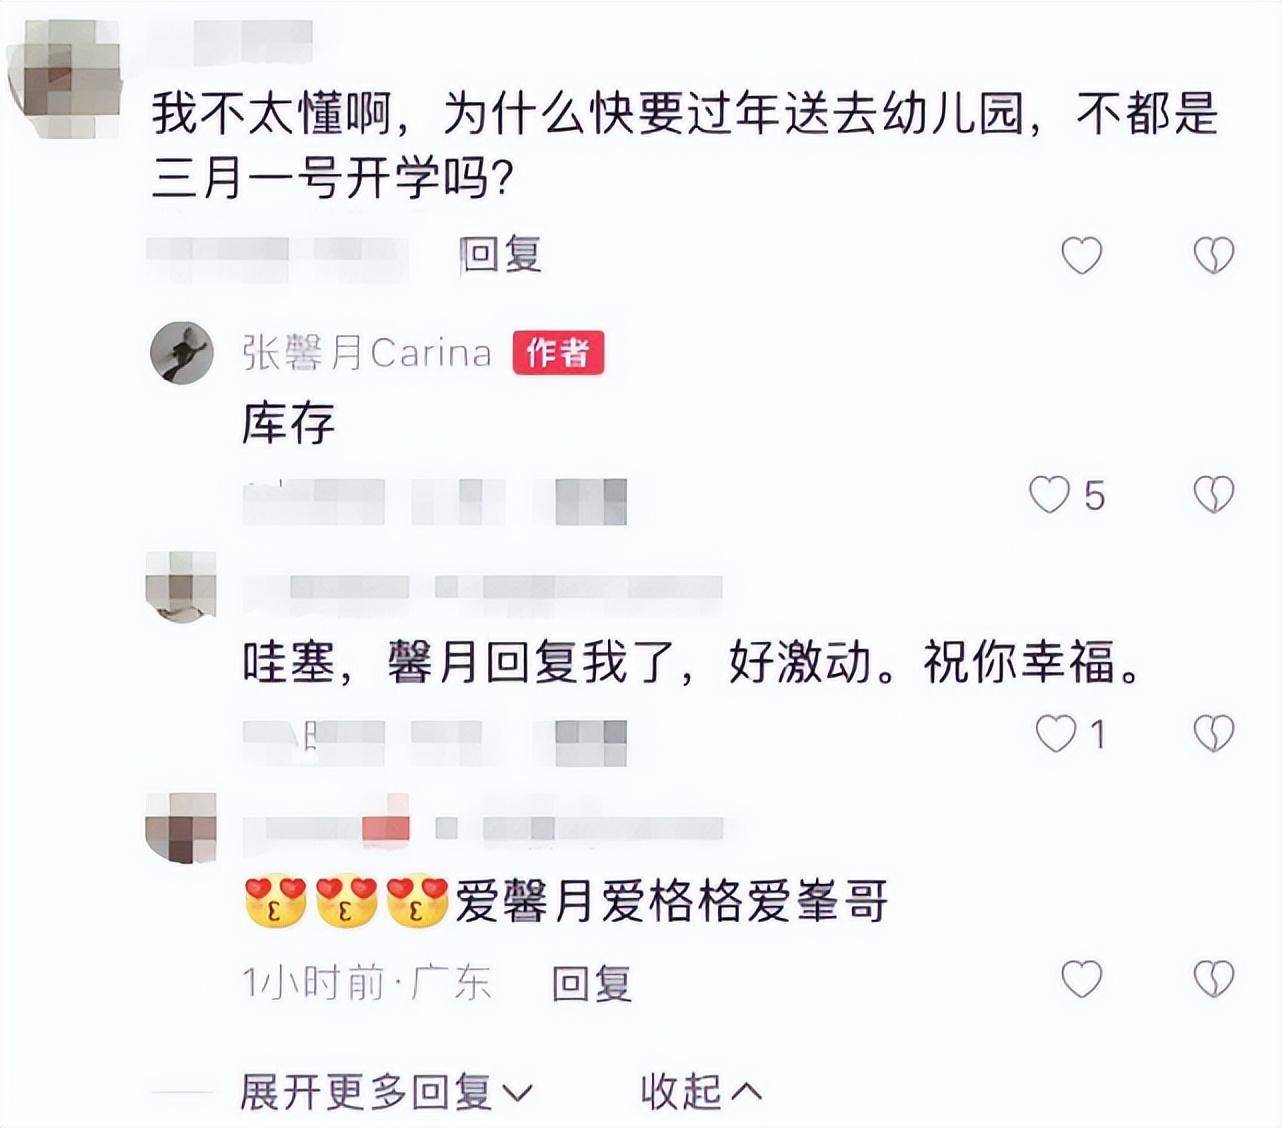Open avatar of the heart-eyes emoji commenter

[x=181, y=828]
